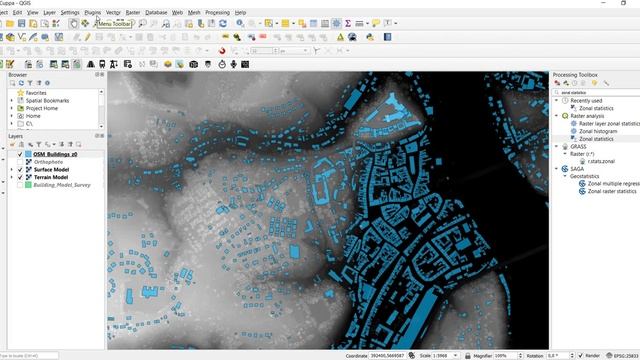The image size is (640, 360).
Task: Open the Layer Styling panel icon
Action: pos(12,144)
